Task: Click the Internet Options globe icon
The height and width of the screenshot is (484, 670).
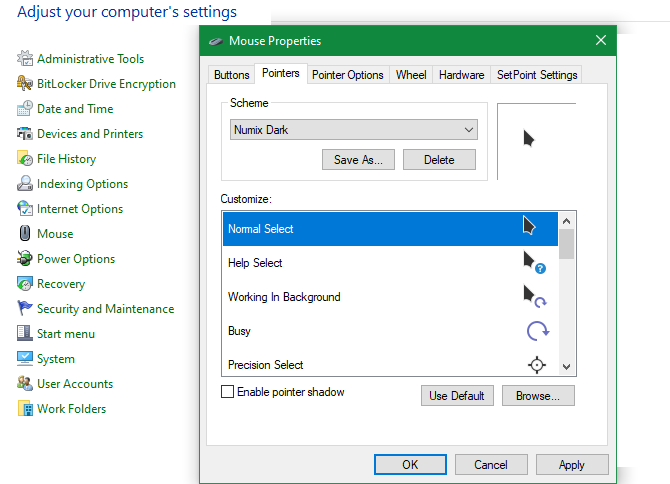Action: [25, 208]
